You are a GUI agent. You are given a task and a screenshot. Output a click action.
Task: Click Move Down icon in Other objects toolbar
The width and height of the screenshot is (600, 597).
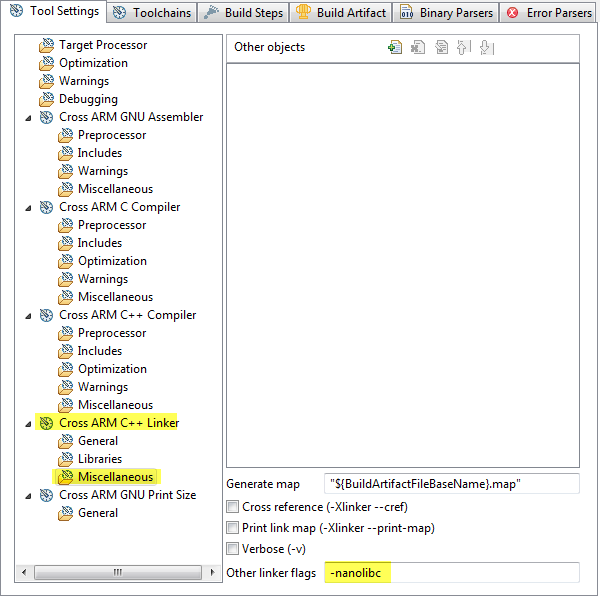click(486, 48)
